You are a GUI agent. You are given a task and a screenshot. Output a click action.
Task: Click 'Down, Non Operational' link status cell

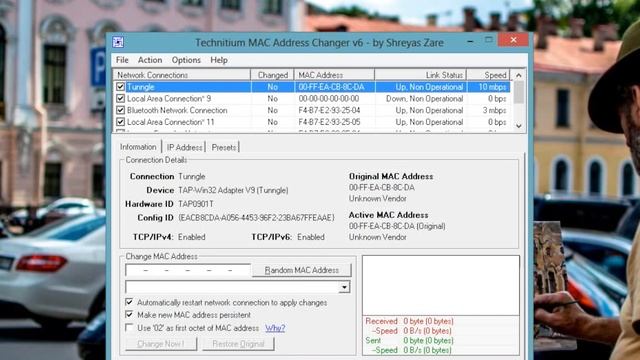tap(424, 98)
